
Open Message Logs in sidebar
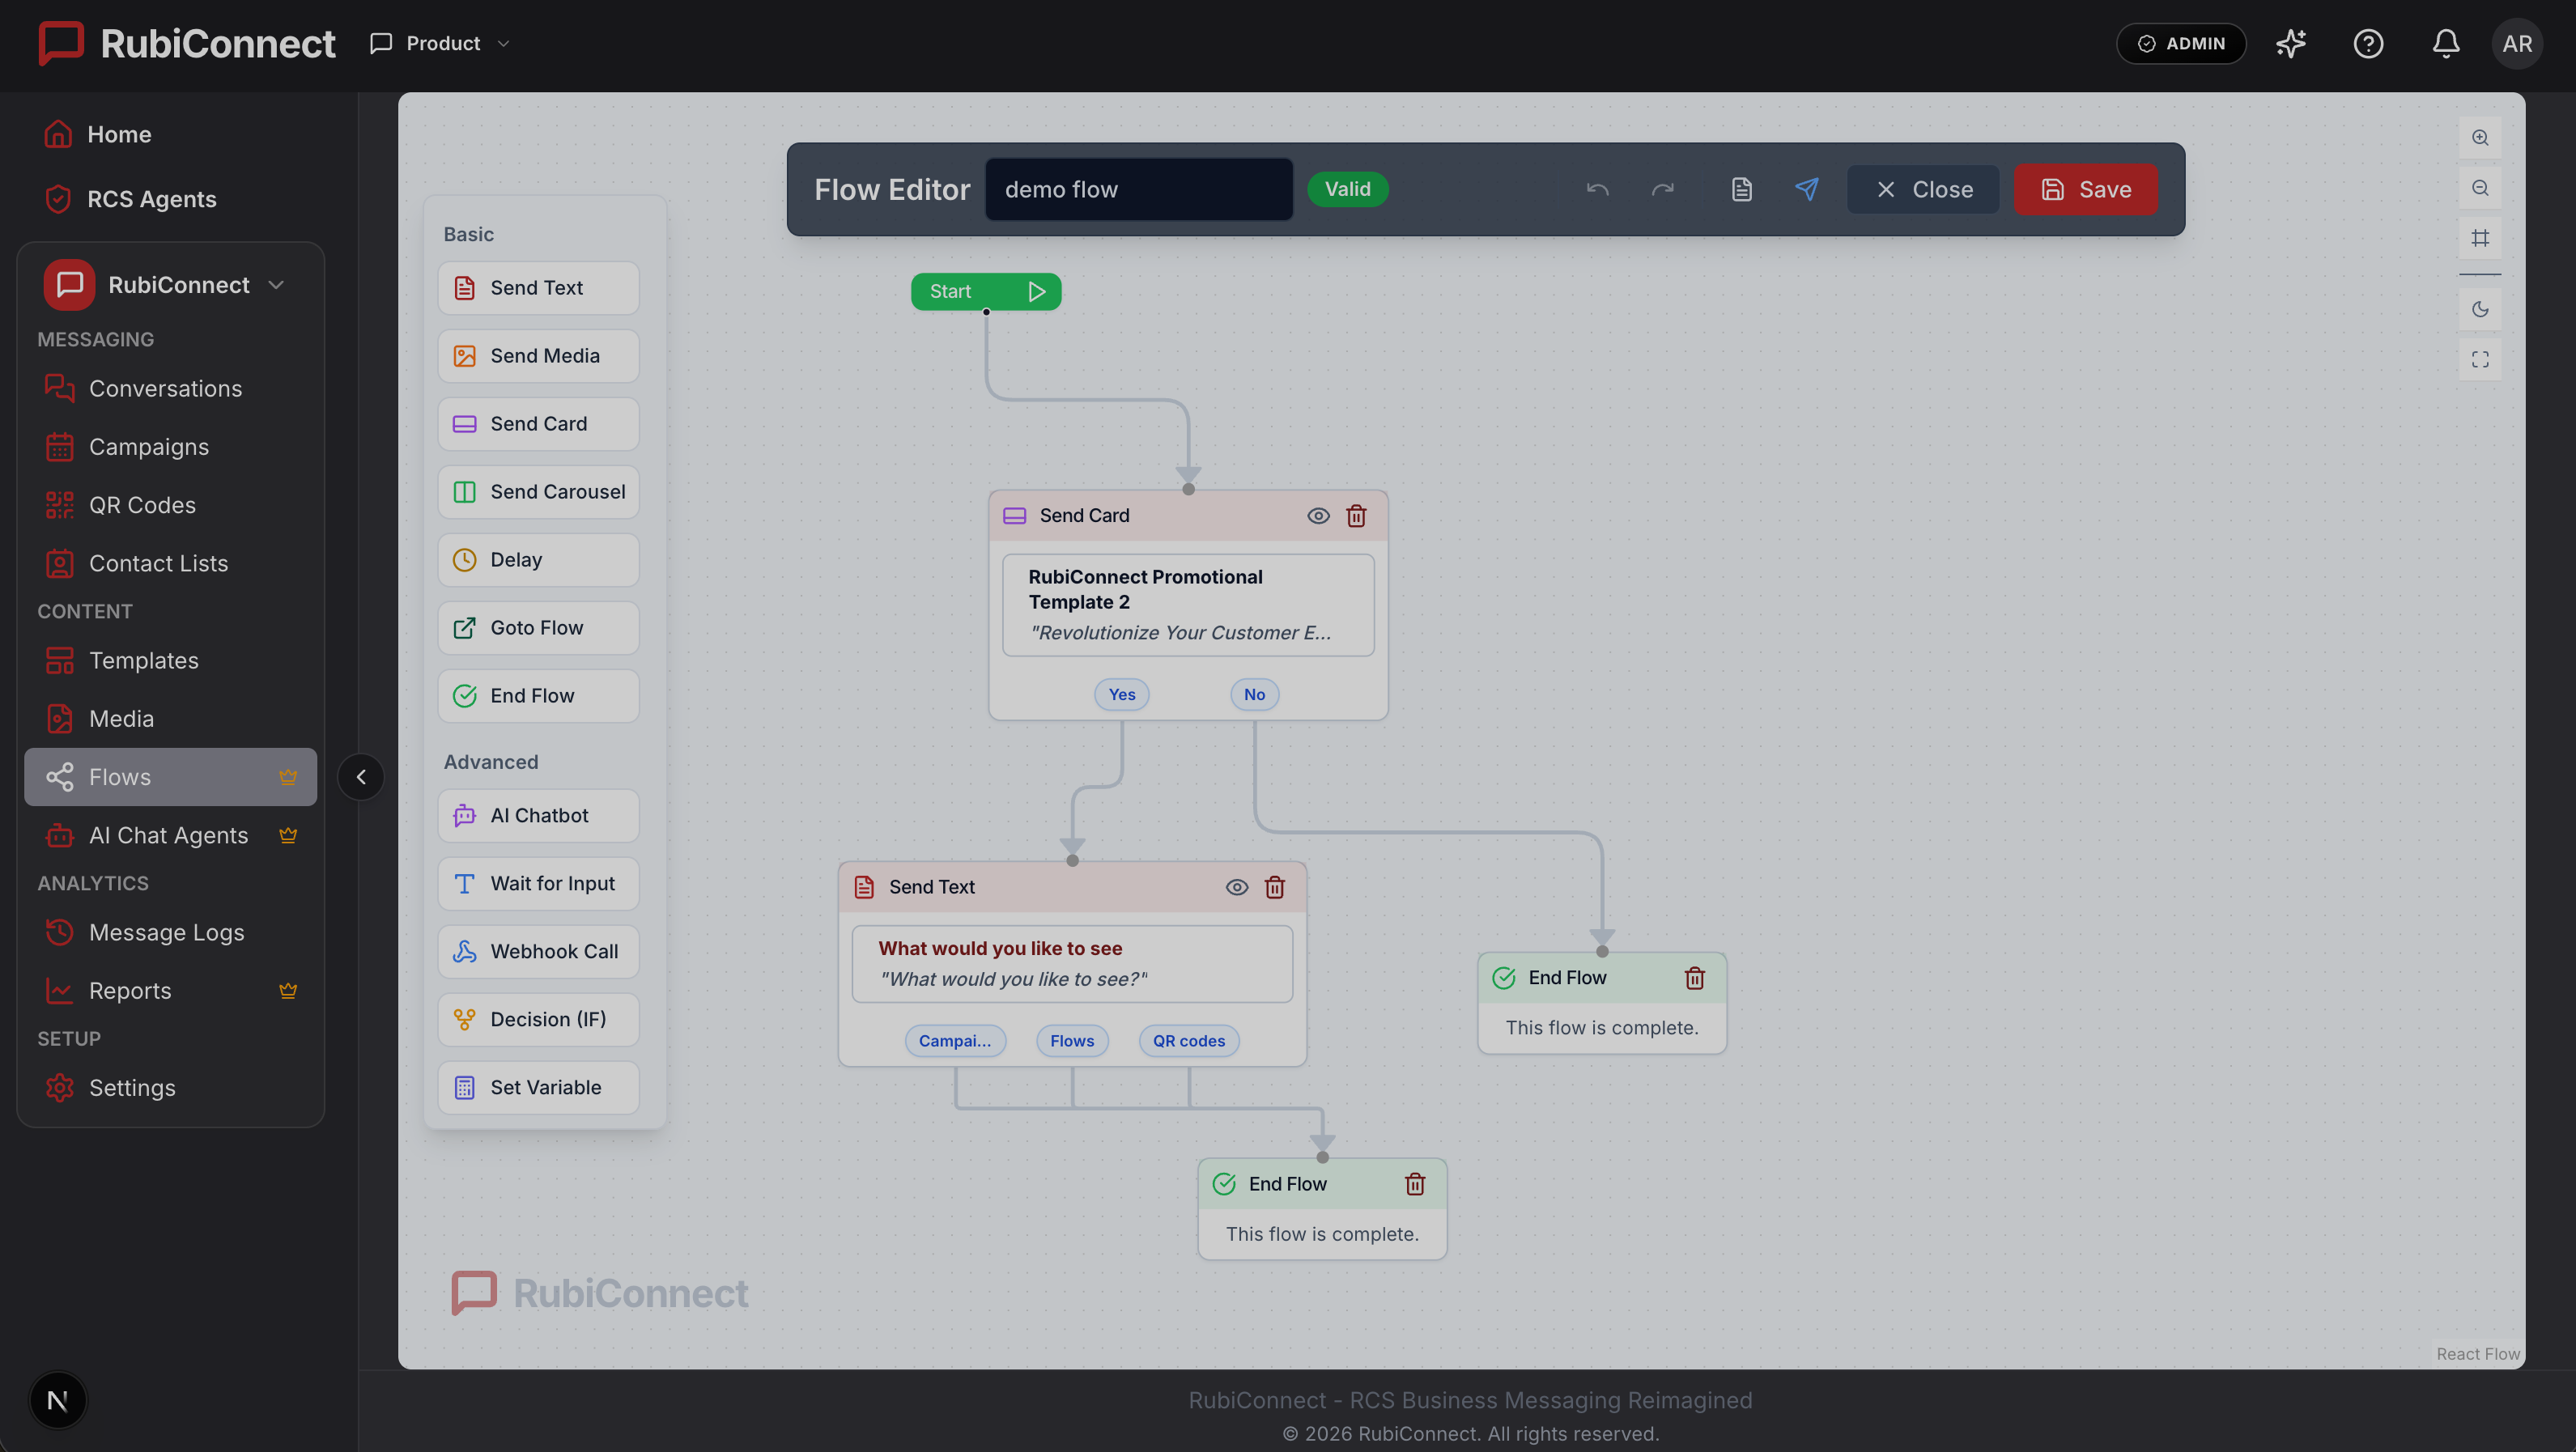point(170,932)
